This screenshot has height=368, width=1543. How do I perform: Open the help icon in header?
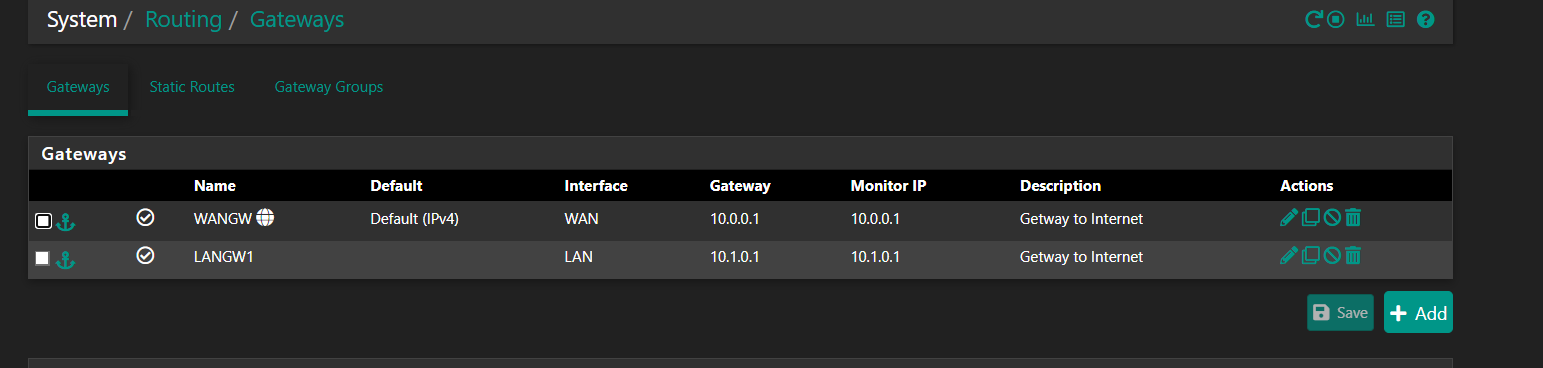[1426, 19]
